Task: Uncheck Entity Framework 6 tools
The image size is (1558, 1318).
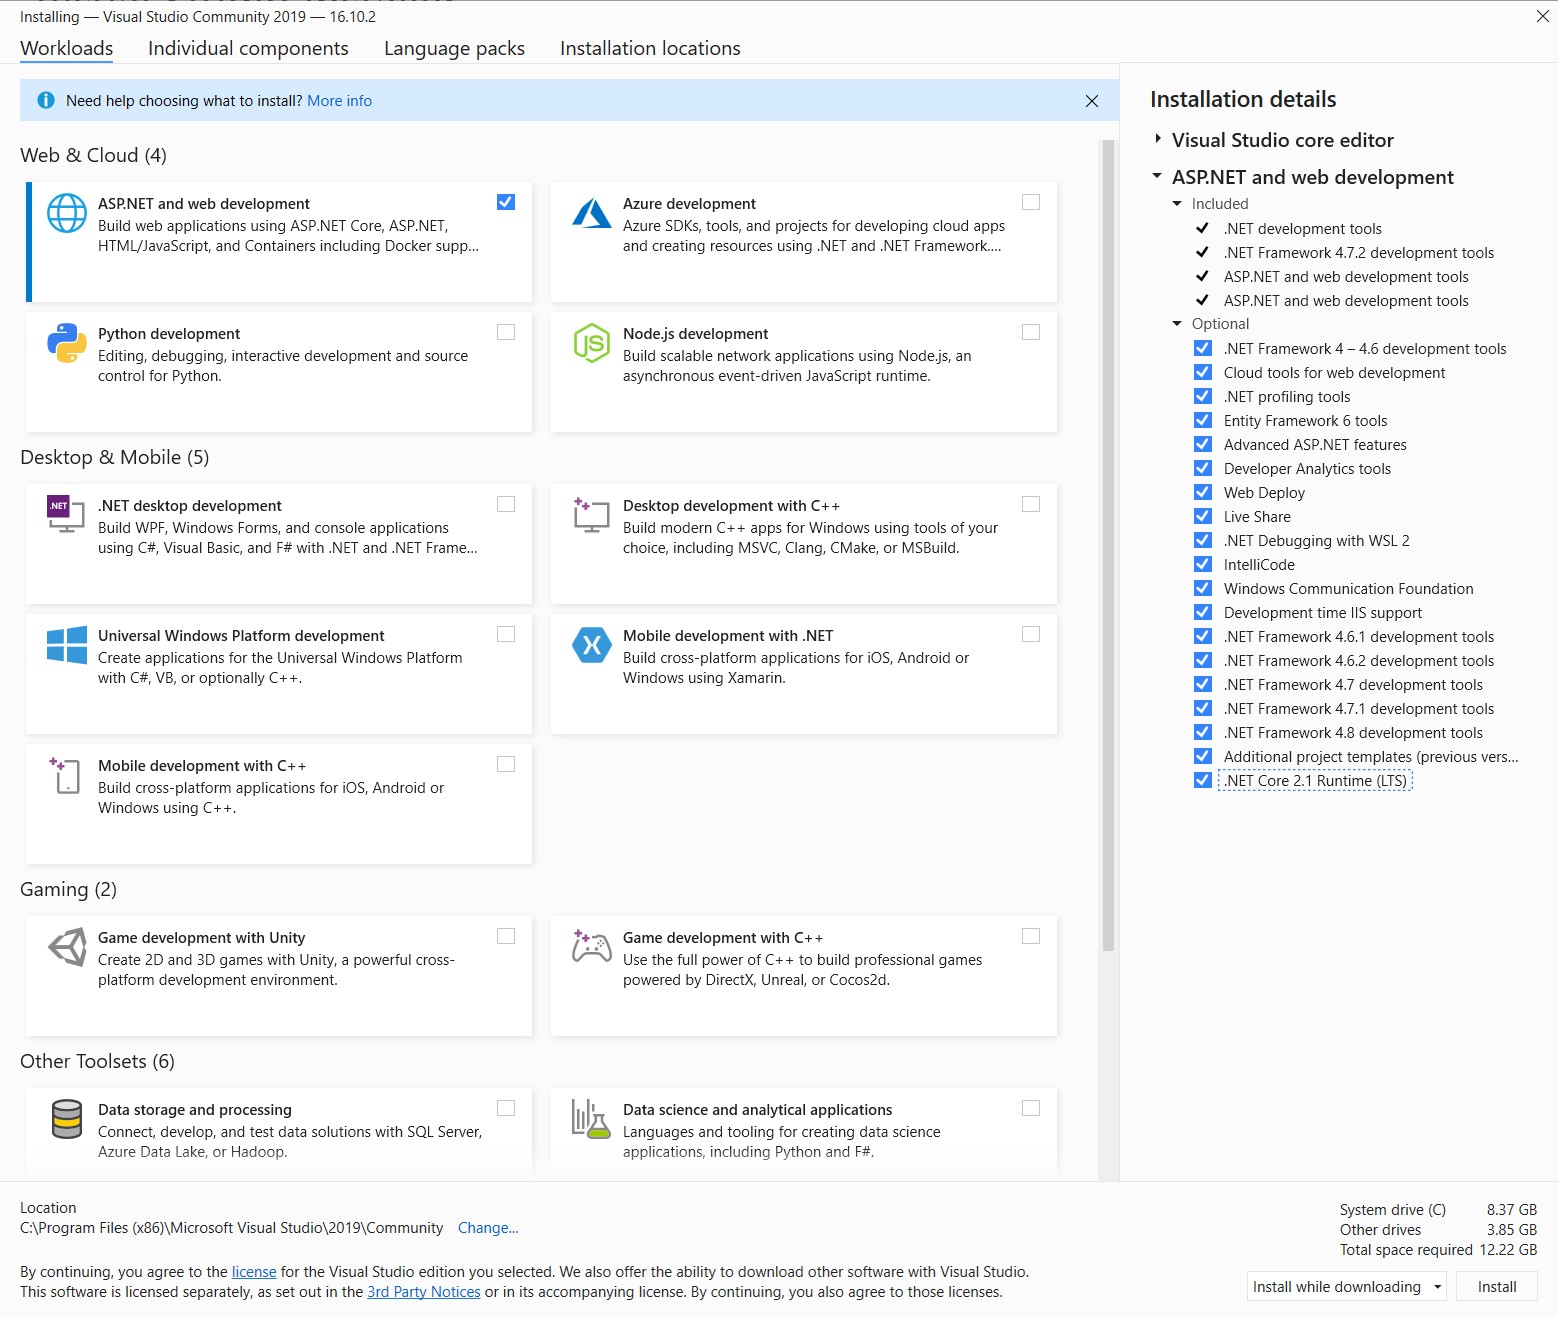Action: point(1203,420)
